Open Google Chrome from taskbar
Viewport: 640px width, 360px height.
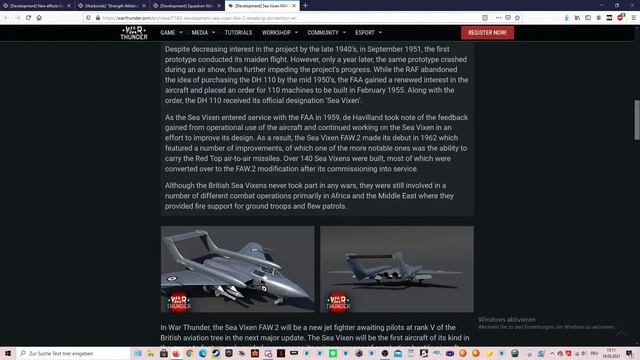click(190, 353)
